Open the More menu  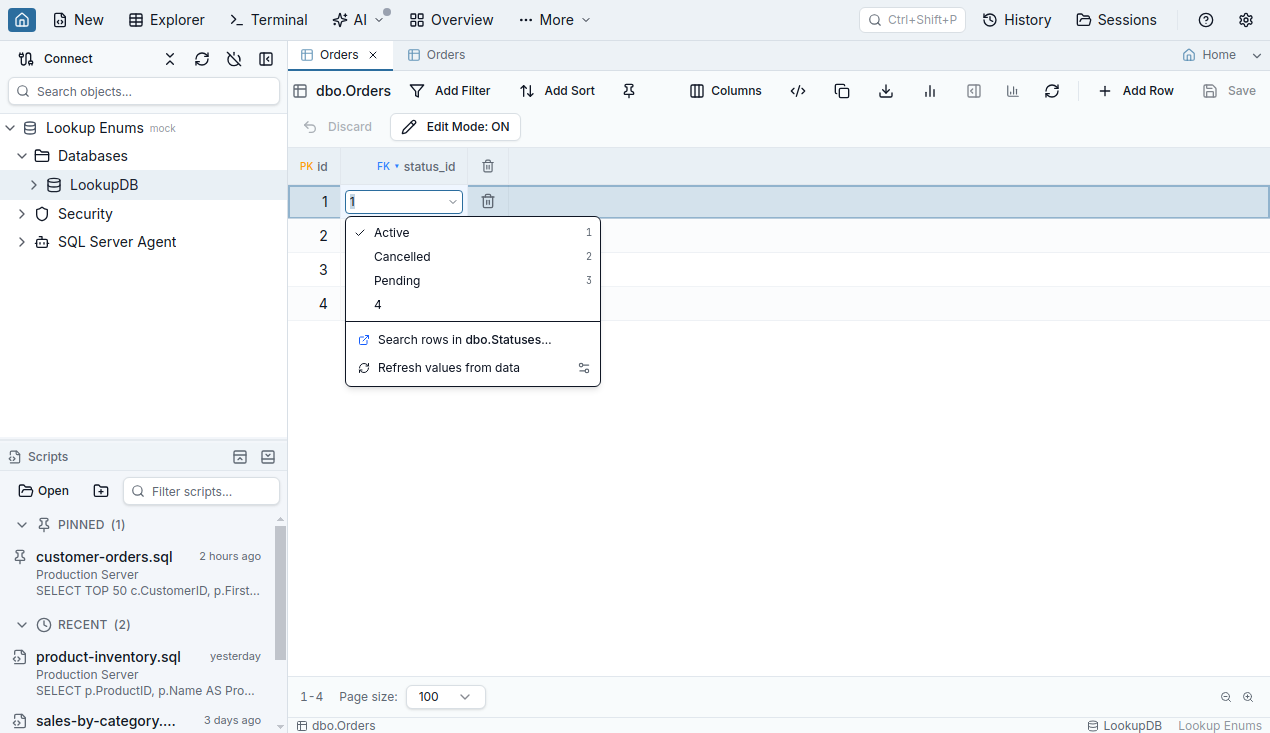555,20
